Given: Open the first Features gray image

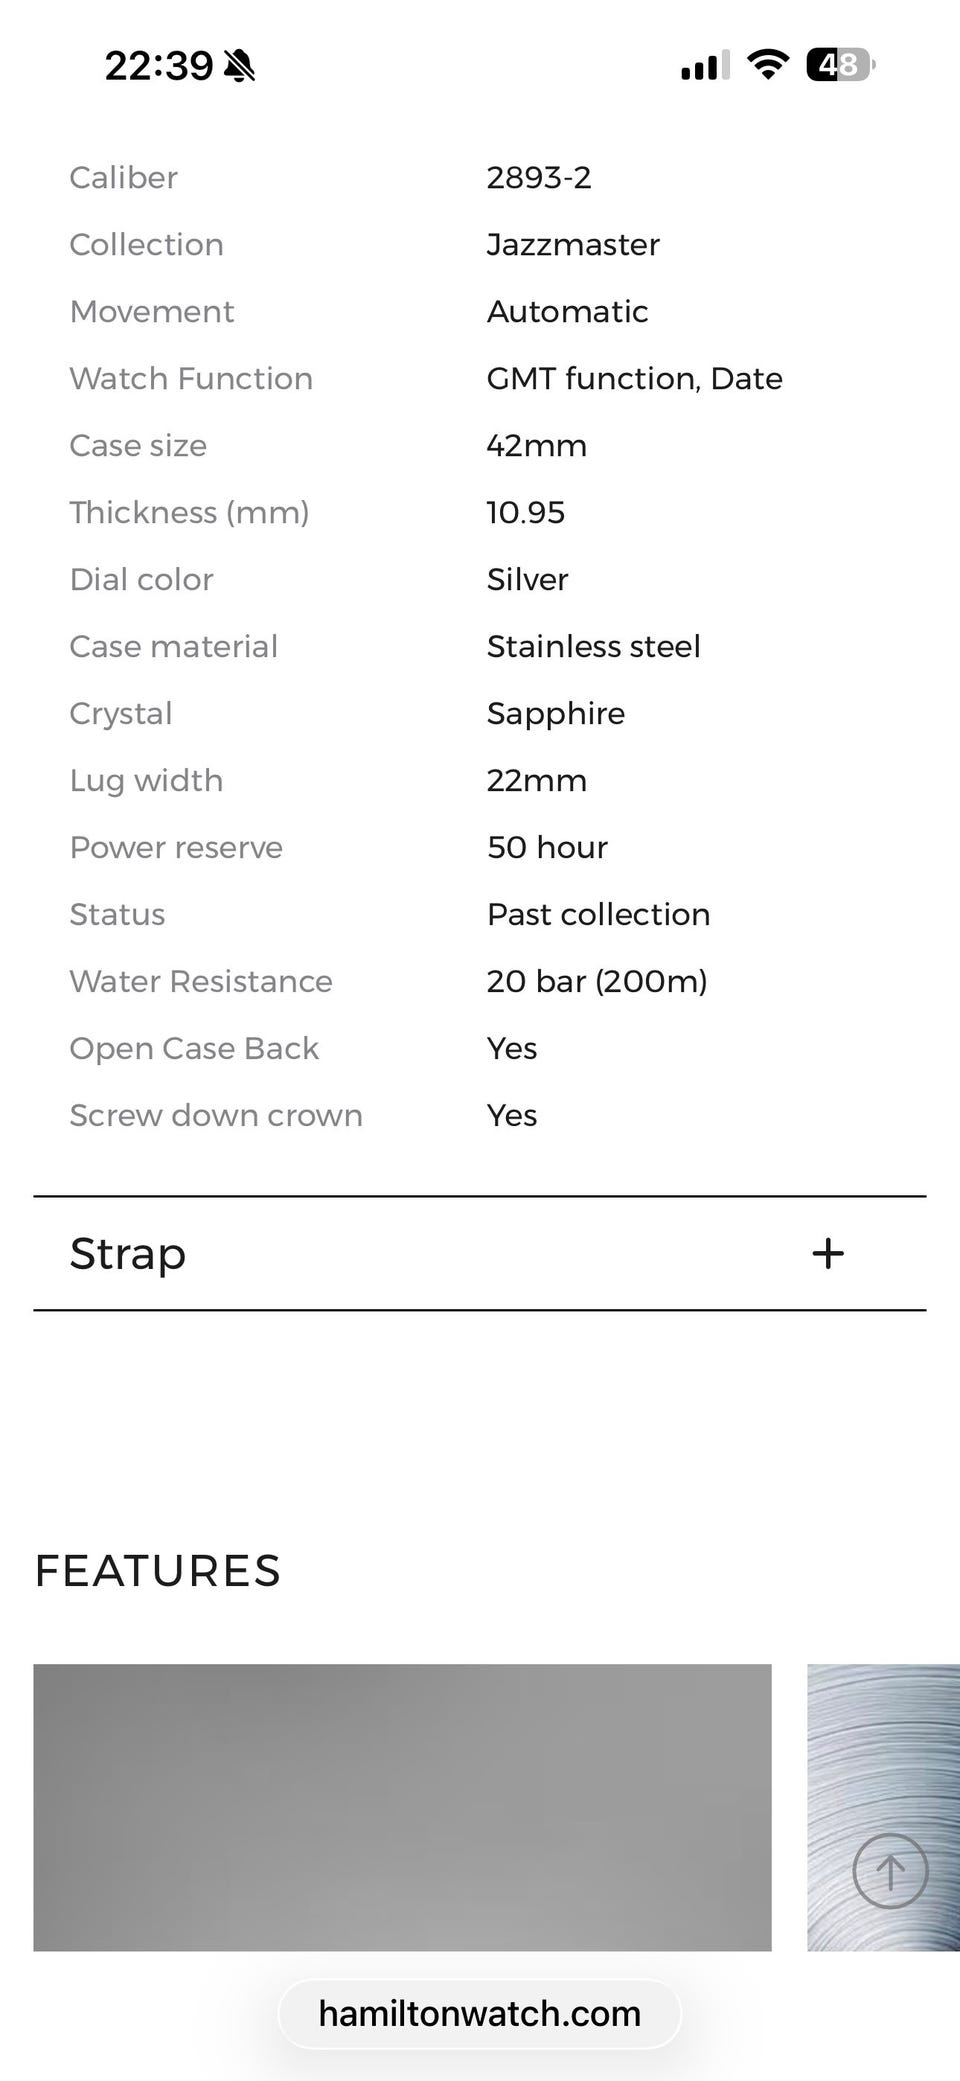Looking at the screenshot, I should tap(402, 1807).
